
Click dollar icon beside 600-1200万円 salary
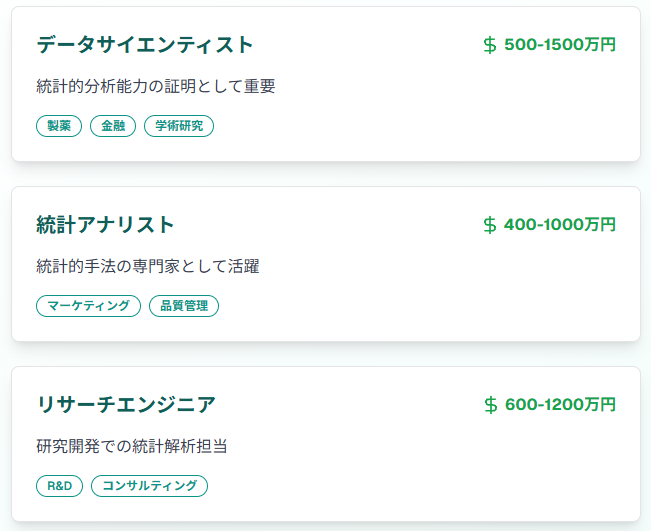(x=490, y=405)
